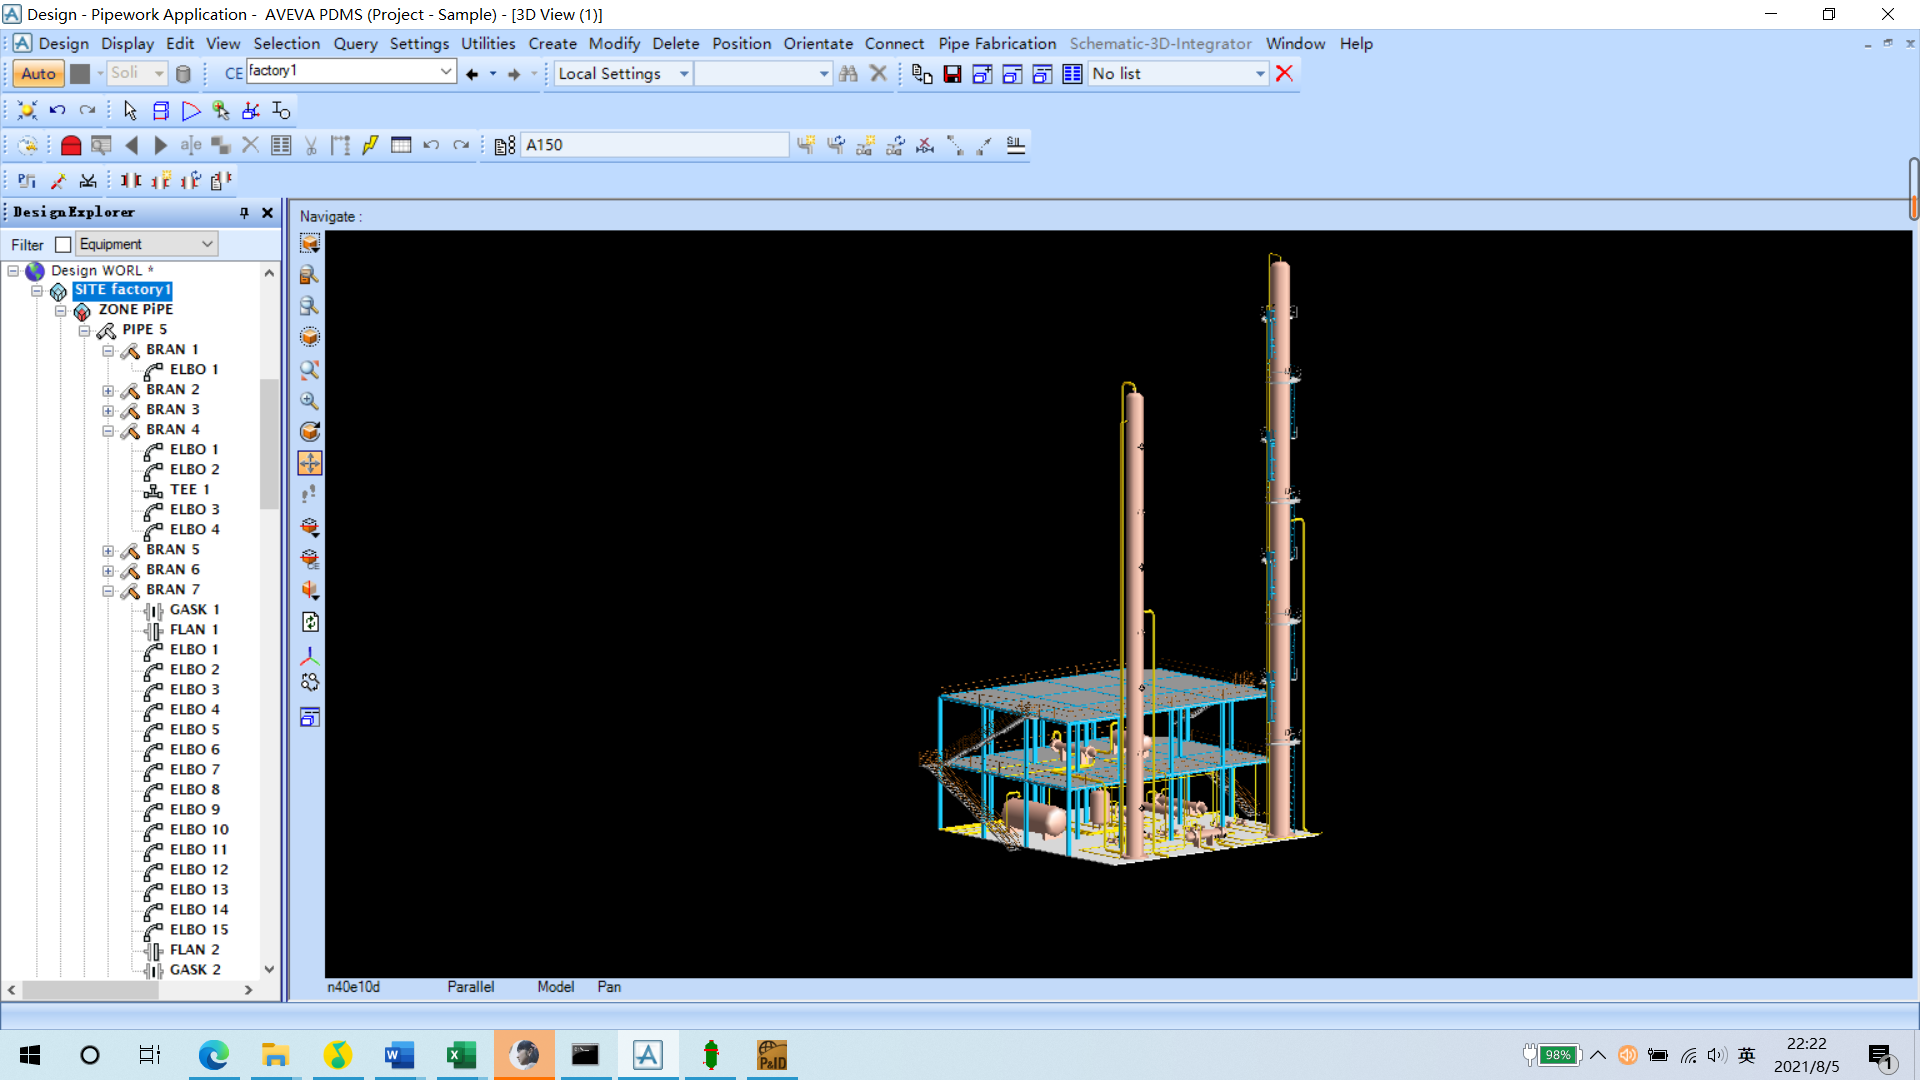
Task: Click the A150 specification field
Action: coord(655,145)
